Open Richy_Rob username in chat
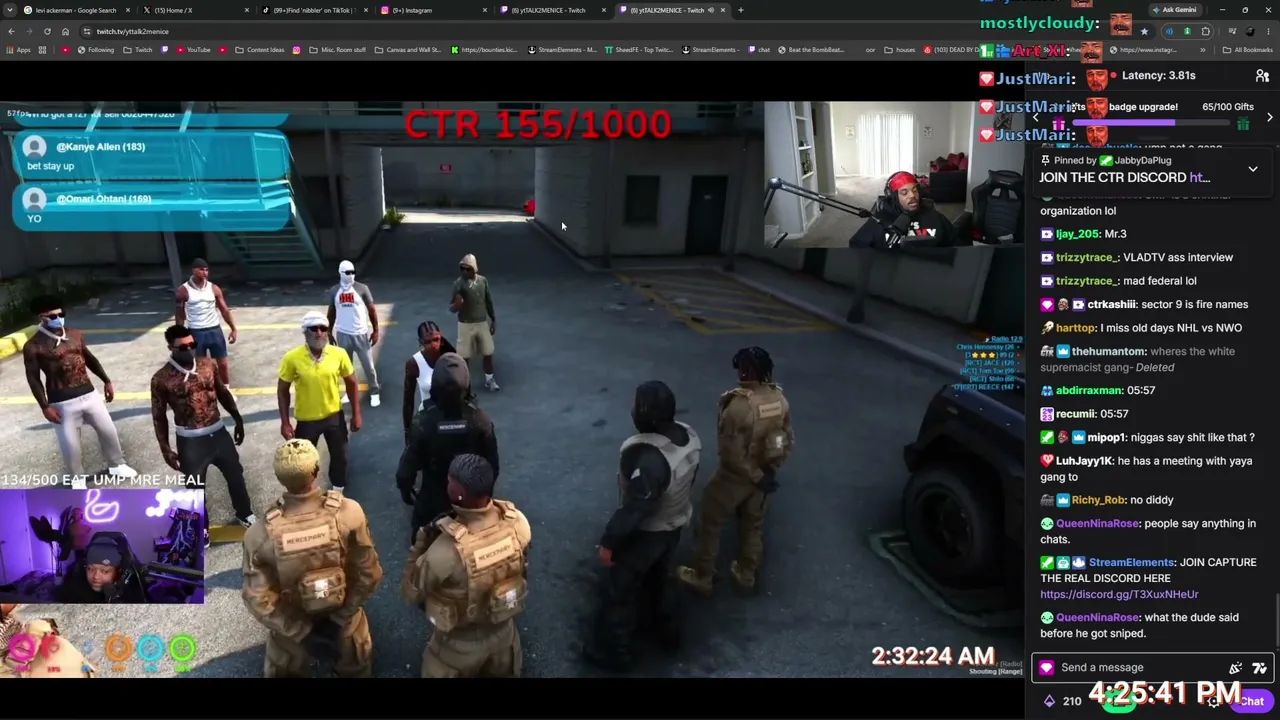Viewport: 1280px width, 720px height. point(1098,500)
